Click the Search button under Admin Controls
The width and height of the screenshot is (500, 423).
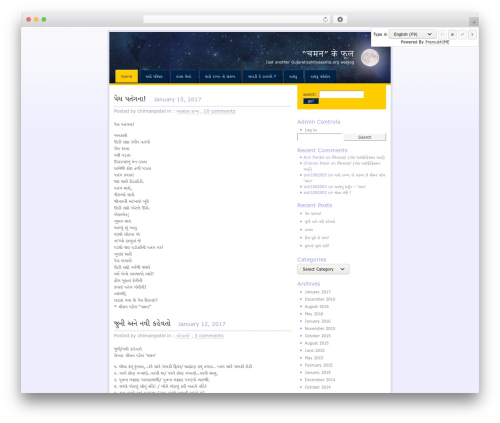point(365,137)
